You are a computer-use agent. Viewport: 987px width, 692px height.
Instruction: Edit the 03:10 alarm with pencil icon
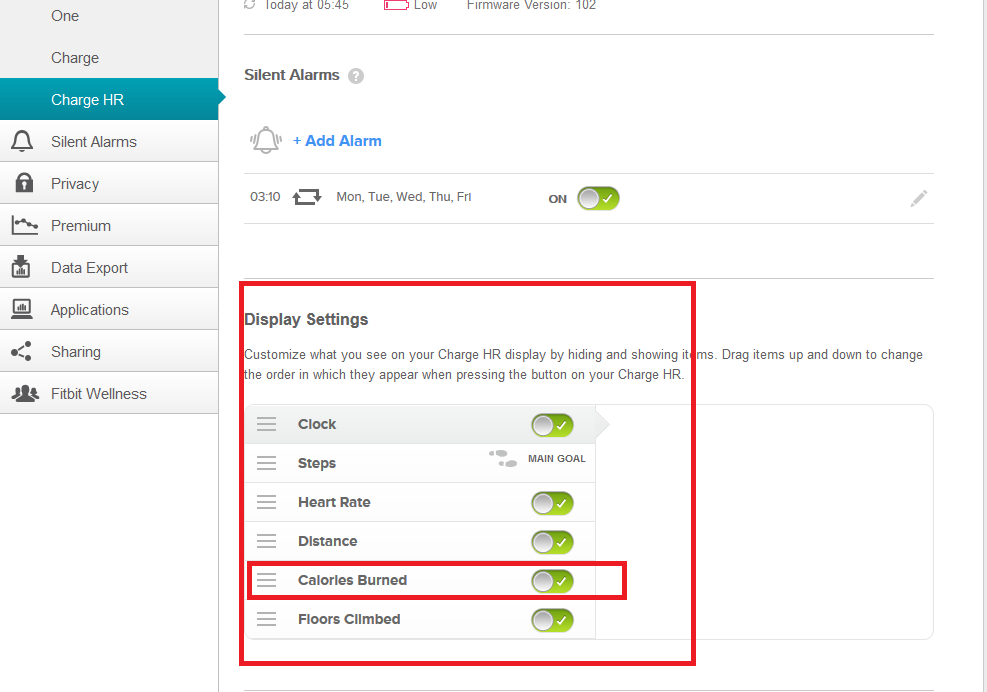pyautogui.click(x=918, y=198)
